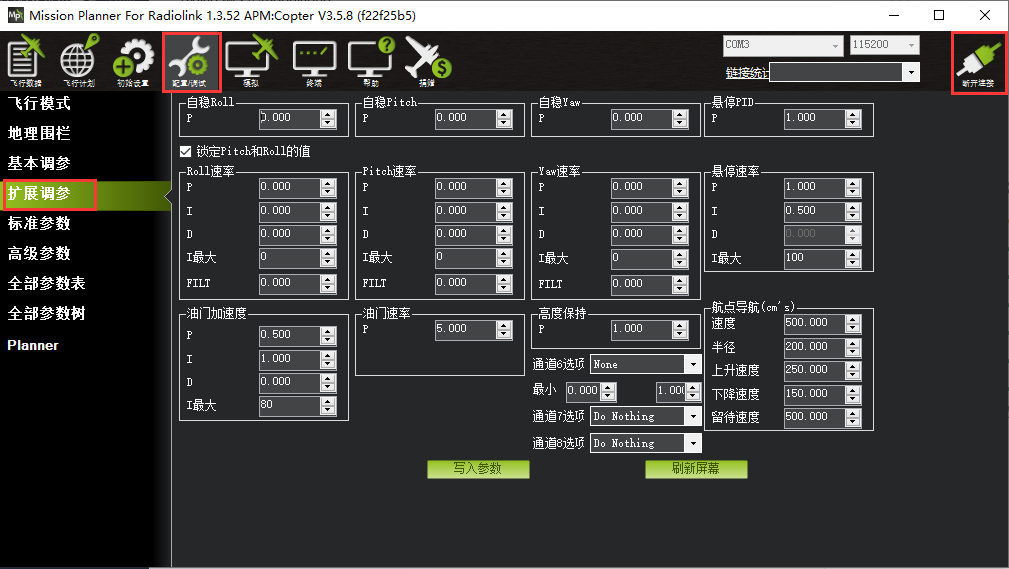1009x569 pixels.
Task: Click the Loiter rate I max (I最大) field
Action: coord(814,258)
